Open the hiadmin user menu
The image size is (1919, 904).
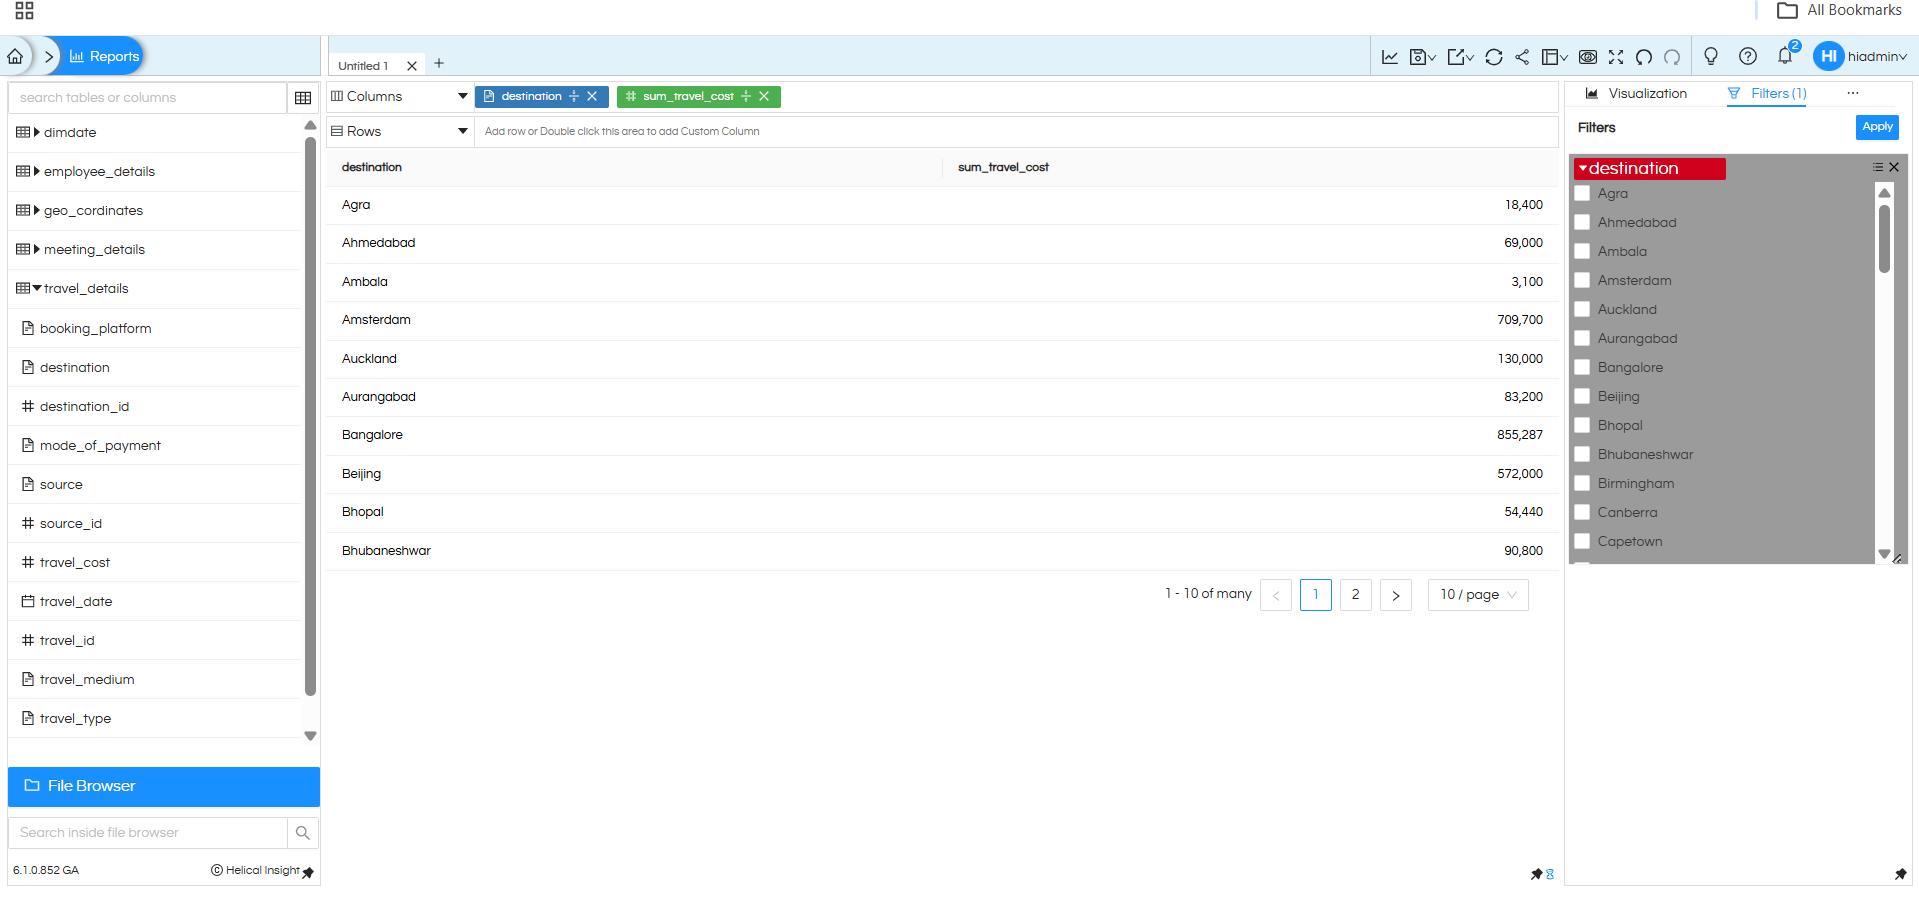point(1861,57)
